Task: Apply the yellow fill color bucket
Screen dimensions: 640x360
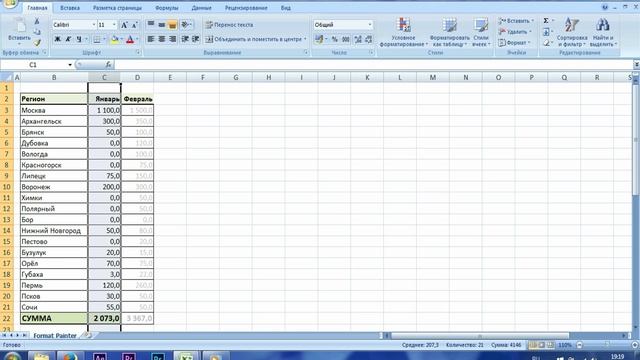Action: (115, 39)
